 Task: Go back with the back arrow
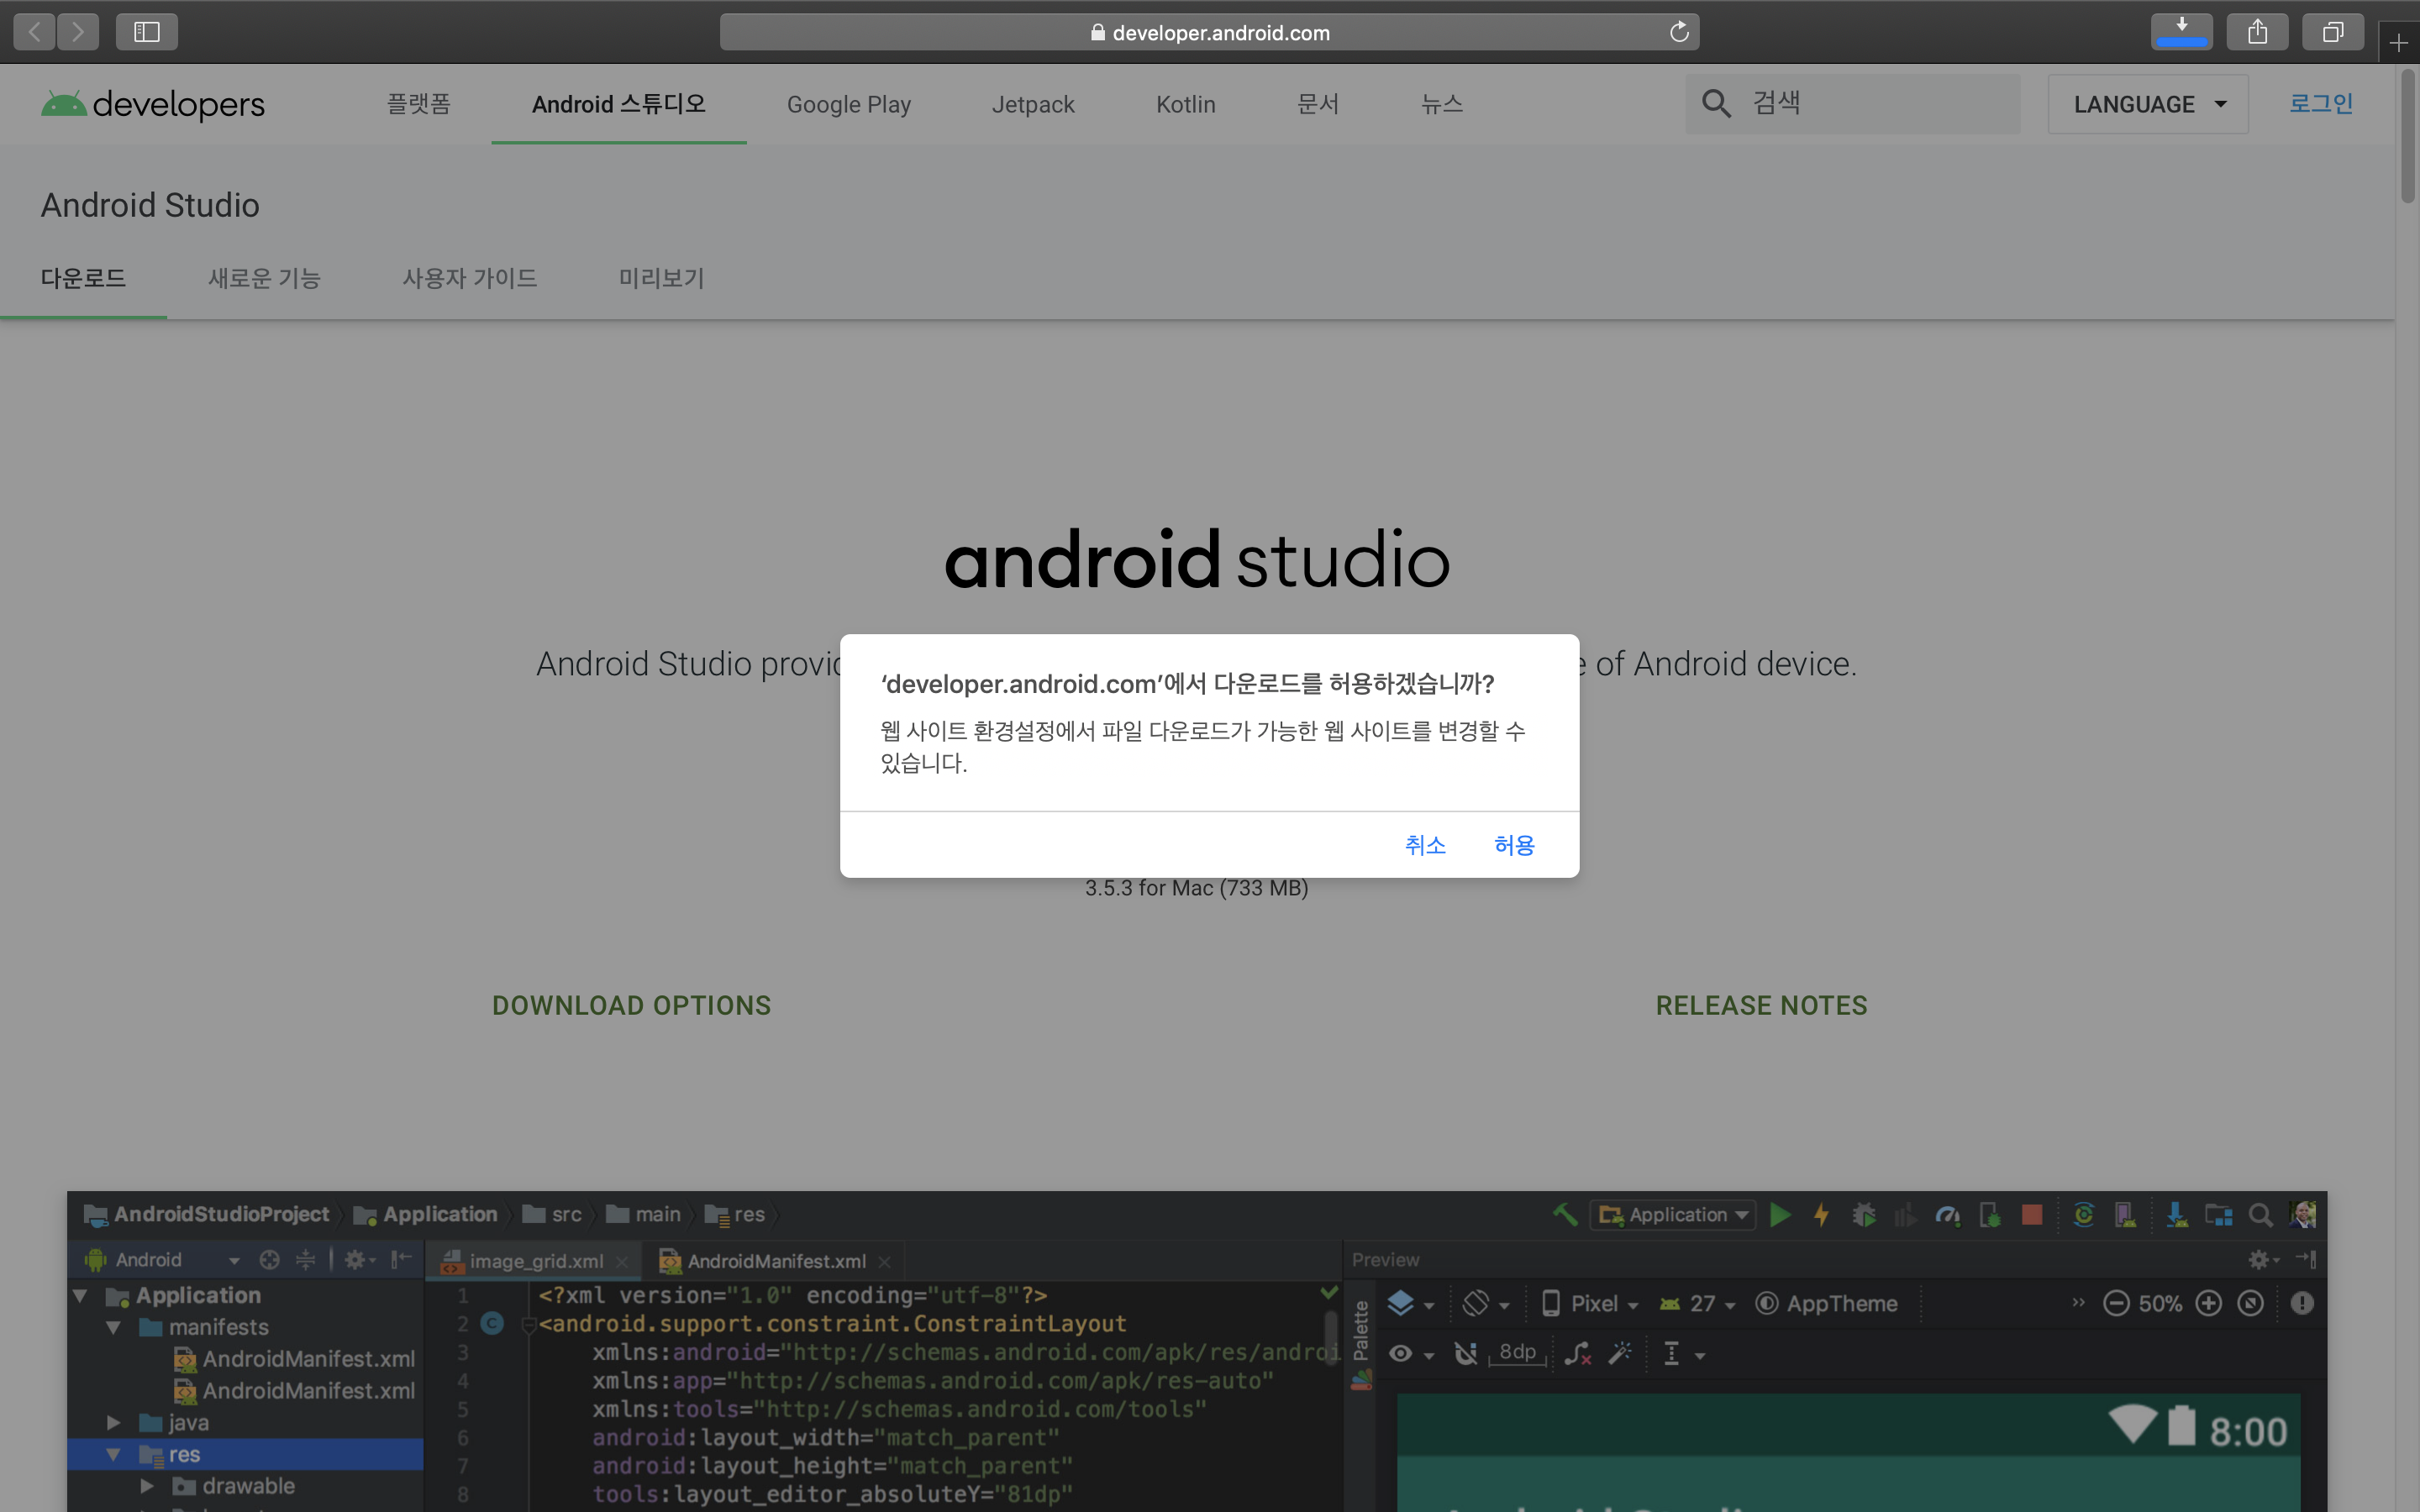[x=35, y=31]
